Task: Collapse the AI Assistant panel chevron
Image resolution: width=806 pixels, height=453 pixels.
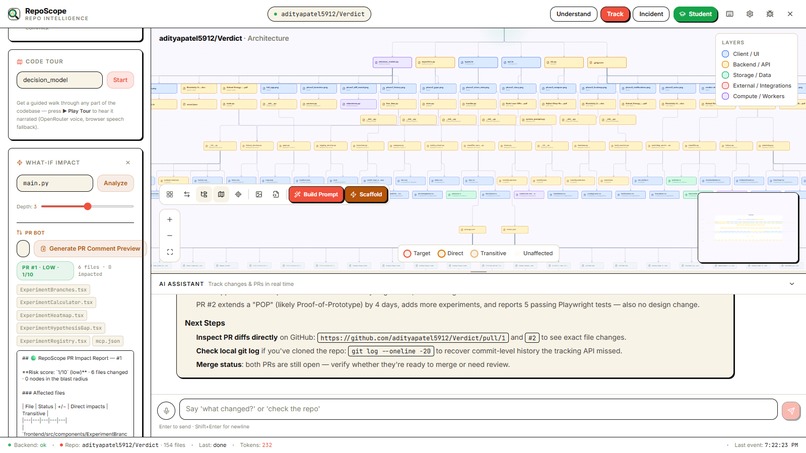Action: point(792,284)
